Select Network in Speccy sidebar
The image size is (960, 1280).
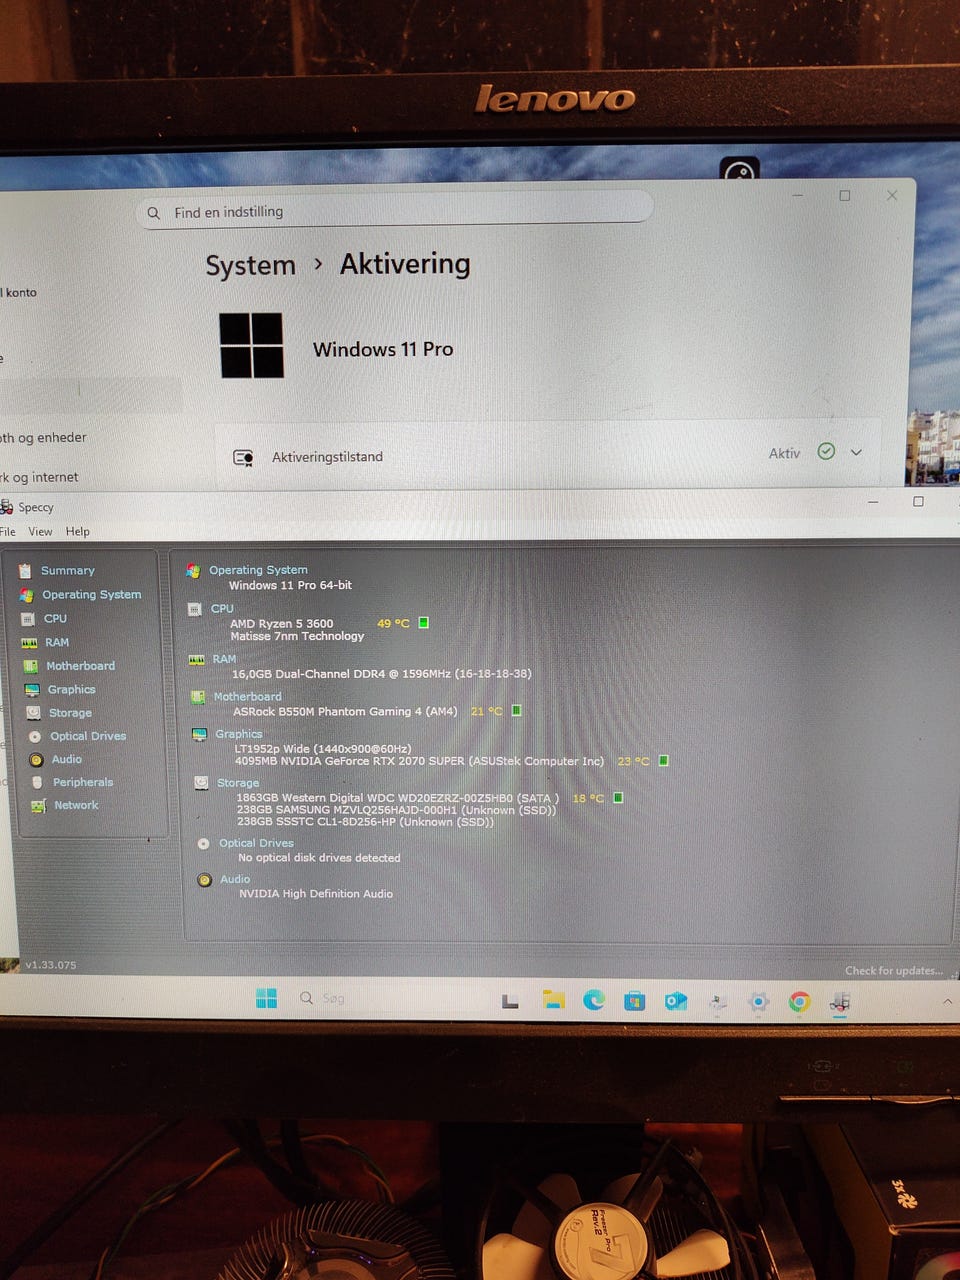click(x=76, y=805)
